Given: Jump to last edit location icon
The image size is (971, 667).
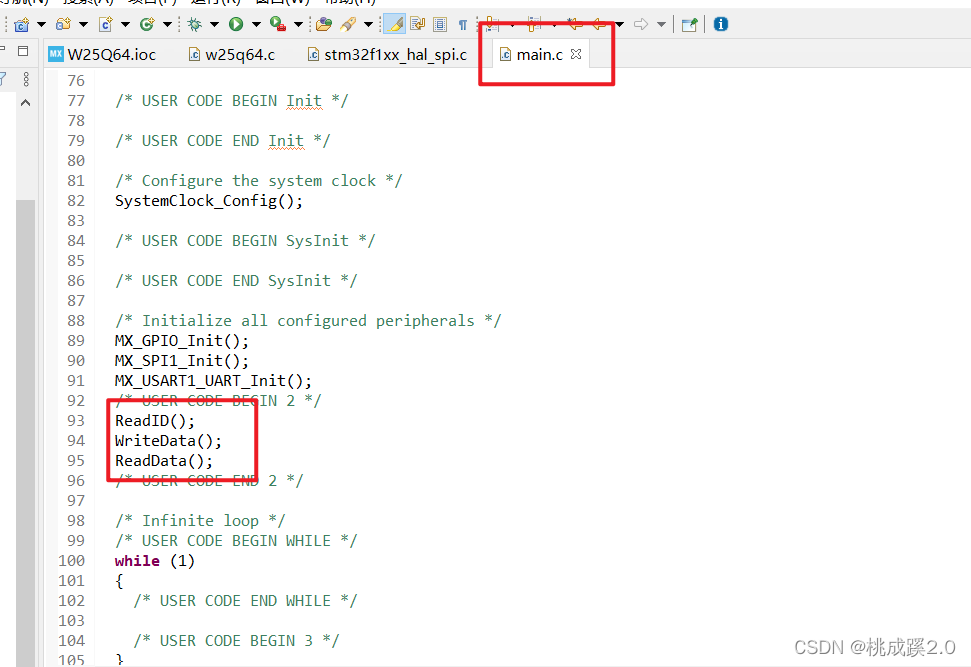Looking at the screenshot, I should click(575, 25).
